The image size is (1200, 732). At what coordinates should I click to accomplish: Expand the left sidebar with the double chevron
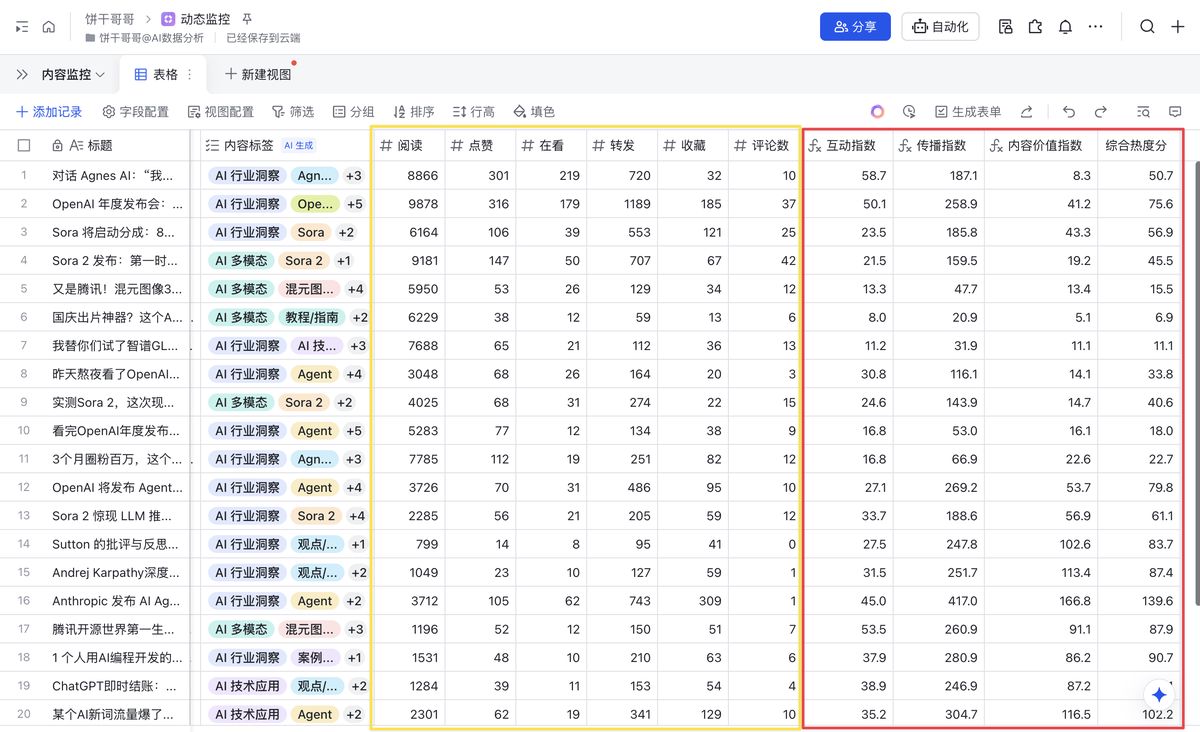21,74
